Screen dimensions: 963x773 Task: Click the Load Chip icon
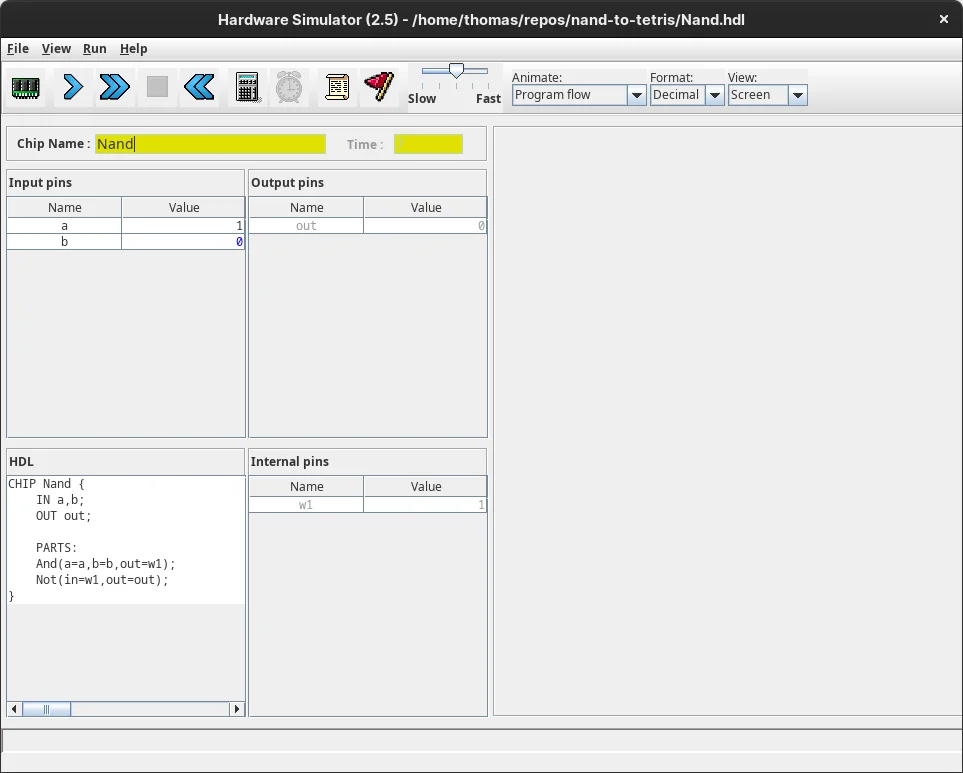25,87
